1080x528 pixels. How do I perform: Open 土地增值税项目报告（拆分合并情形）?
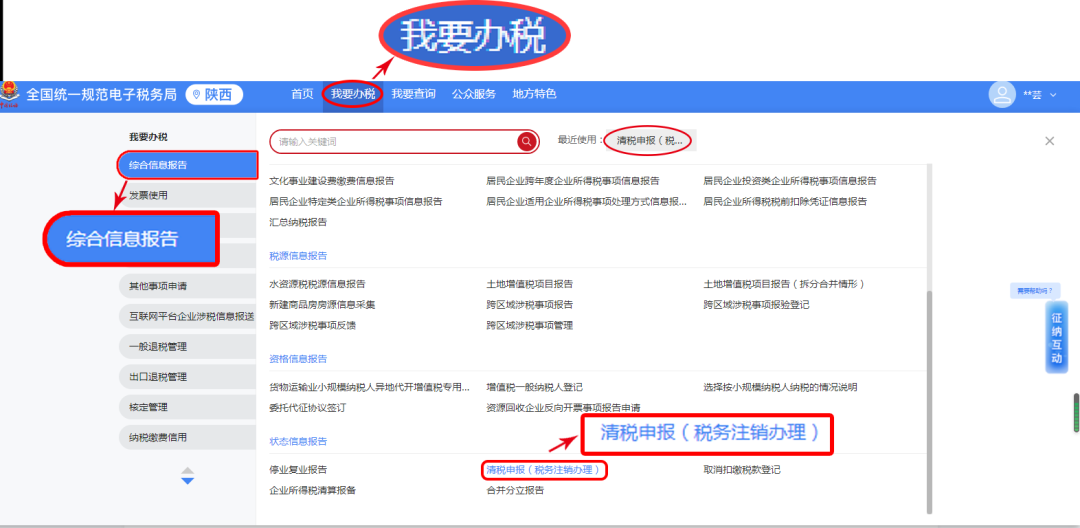tap(784, 284)
